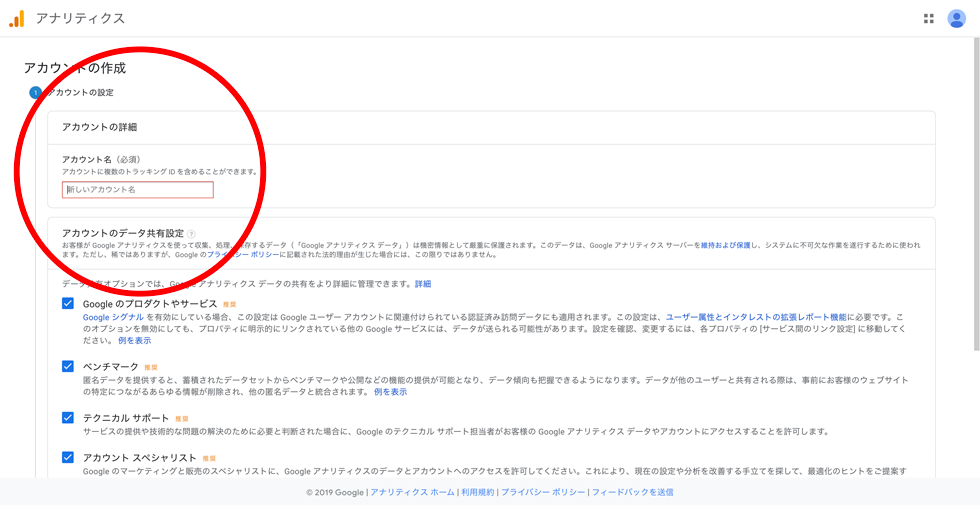Viewport: 980px width, 505px height.
Task: Click フィードバックを送信 in footer
Action: tap(632, 492)
